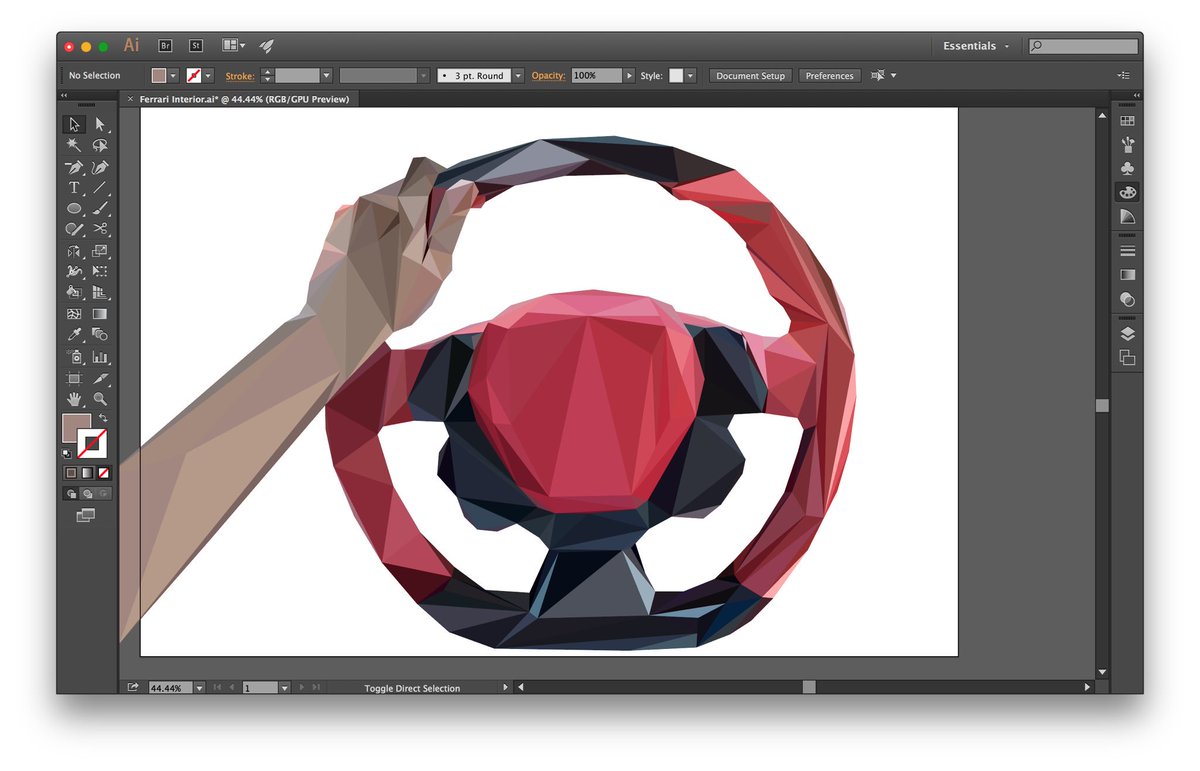This screenshot has width=1200, height=771.
Task: Click the search field in top bar
Action: pyautogui.click(x=1083, y=46)
